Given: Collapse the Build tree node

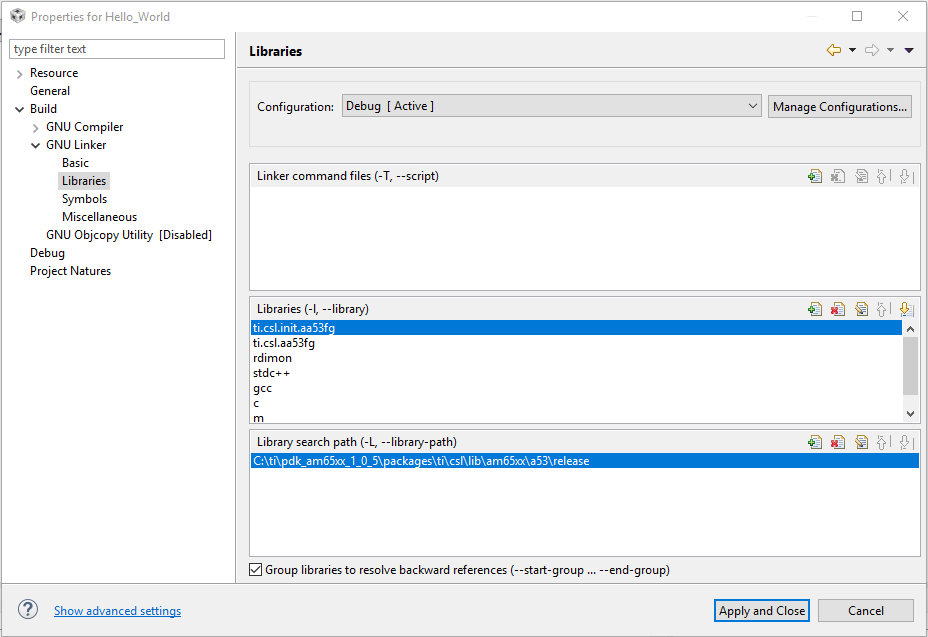Looking at the screenshot, I should [20, 110].
